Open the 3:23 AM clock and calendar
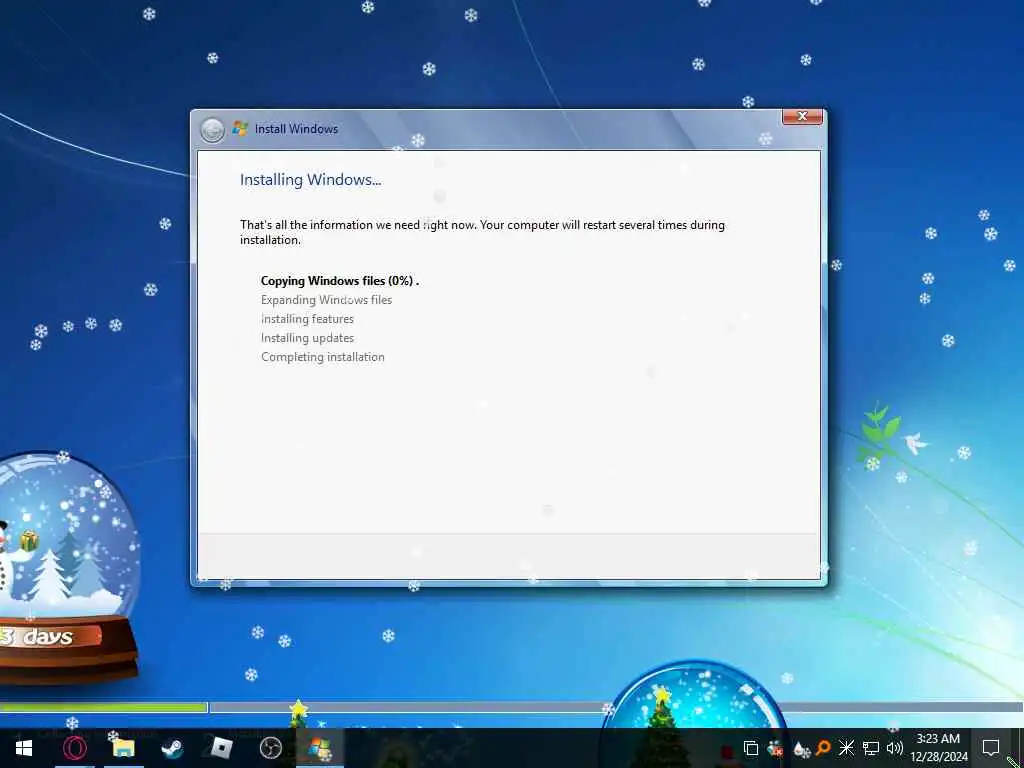The width and height of the screenshot is (1024, 768). 938,739
